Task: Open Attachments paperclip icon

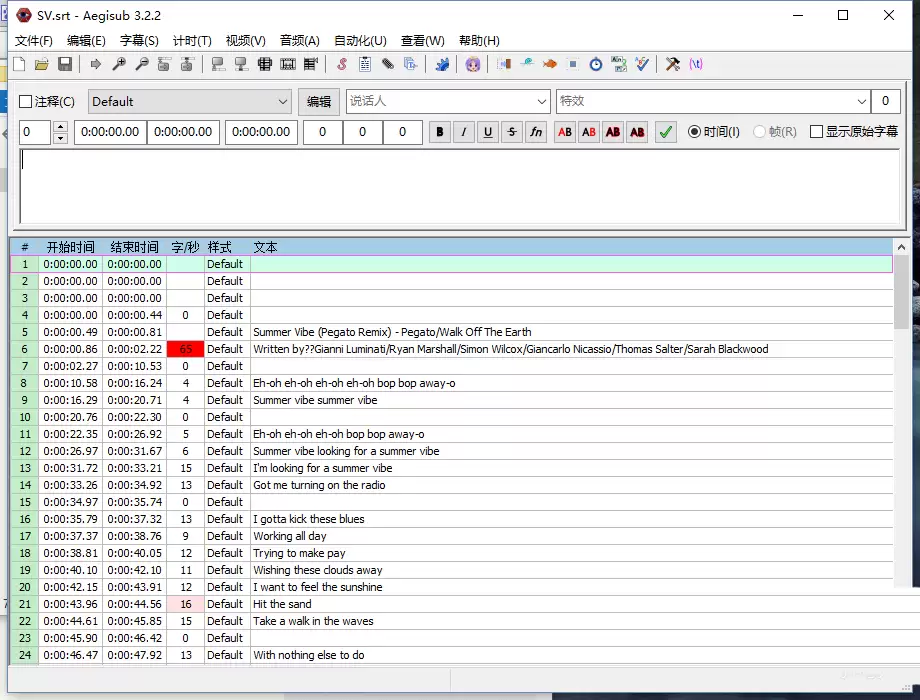Action: 388,64
